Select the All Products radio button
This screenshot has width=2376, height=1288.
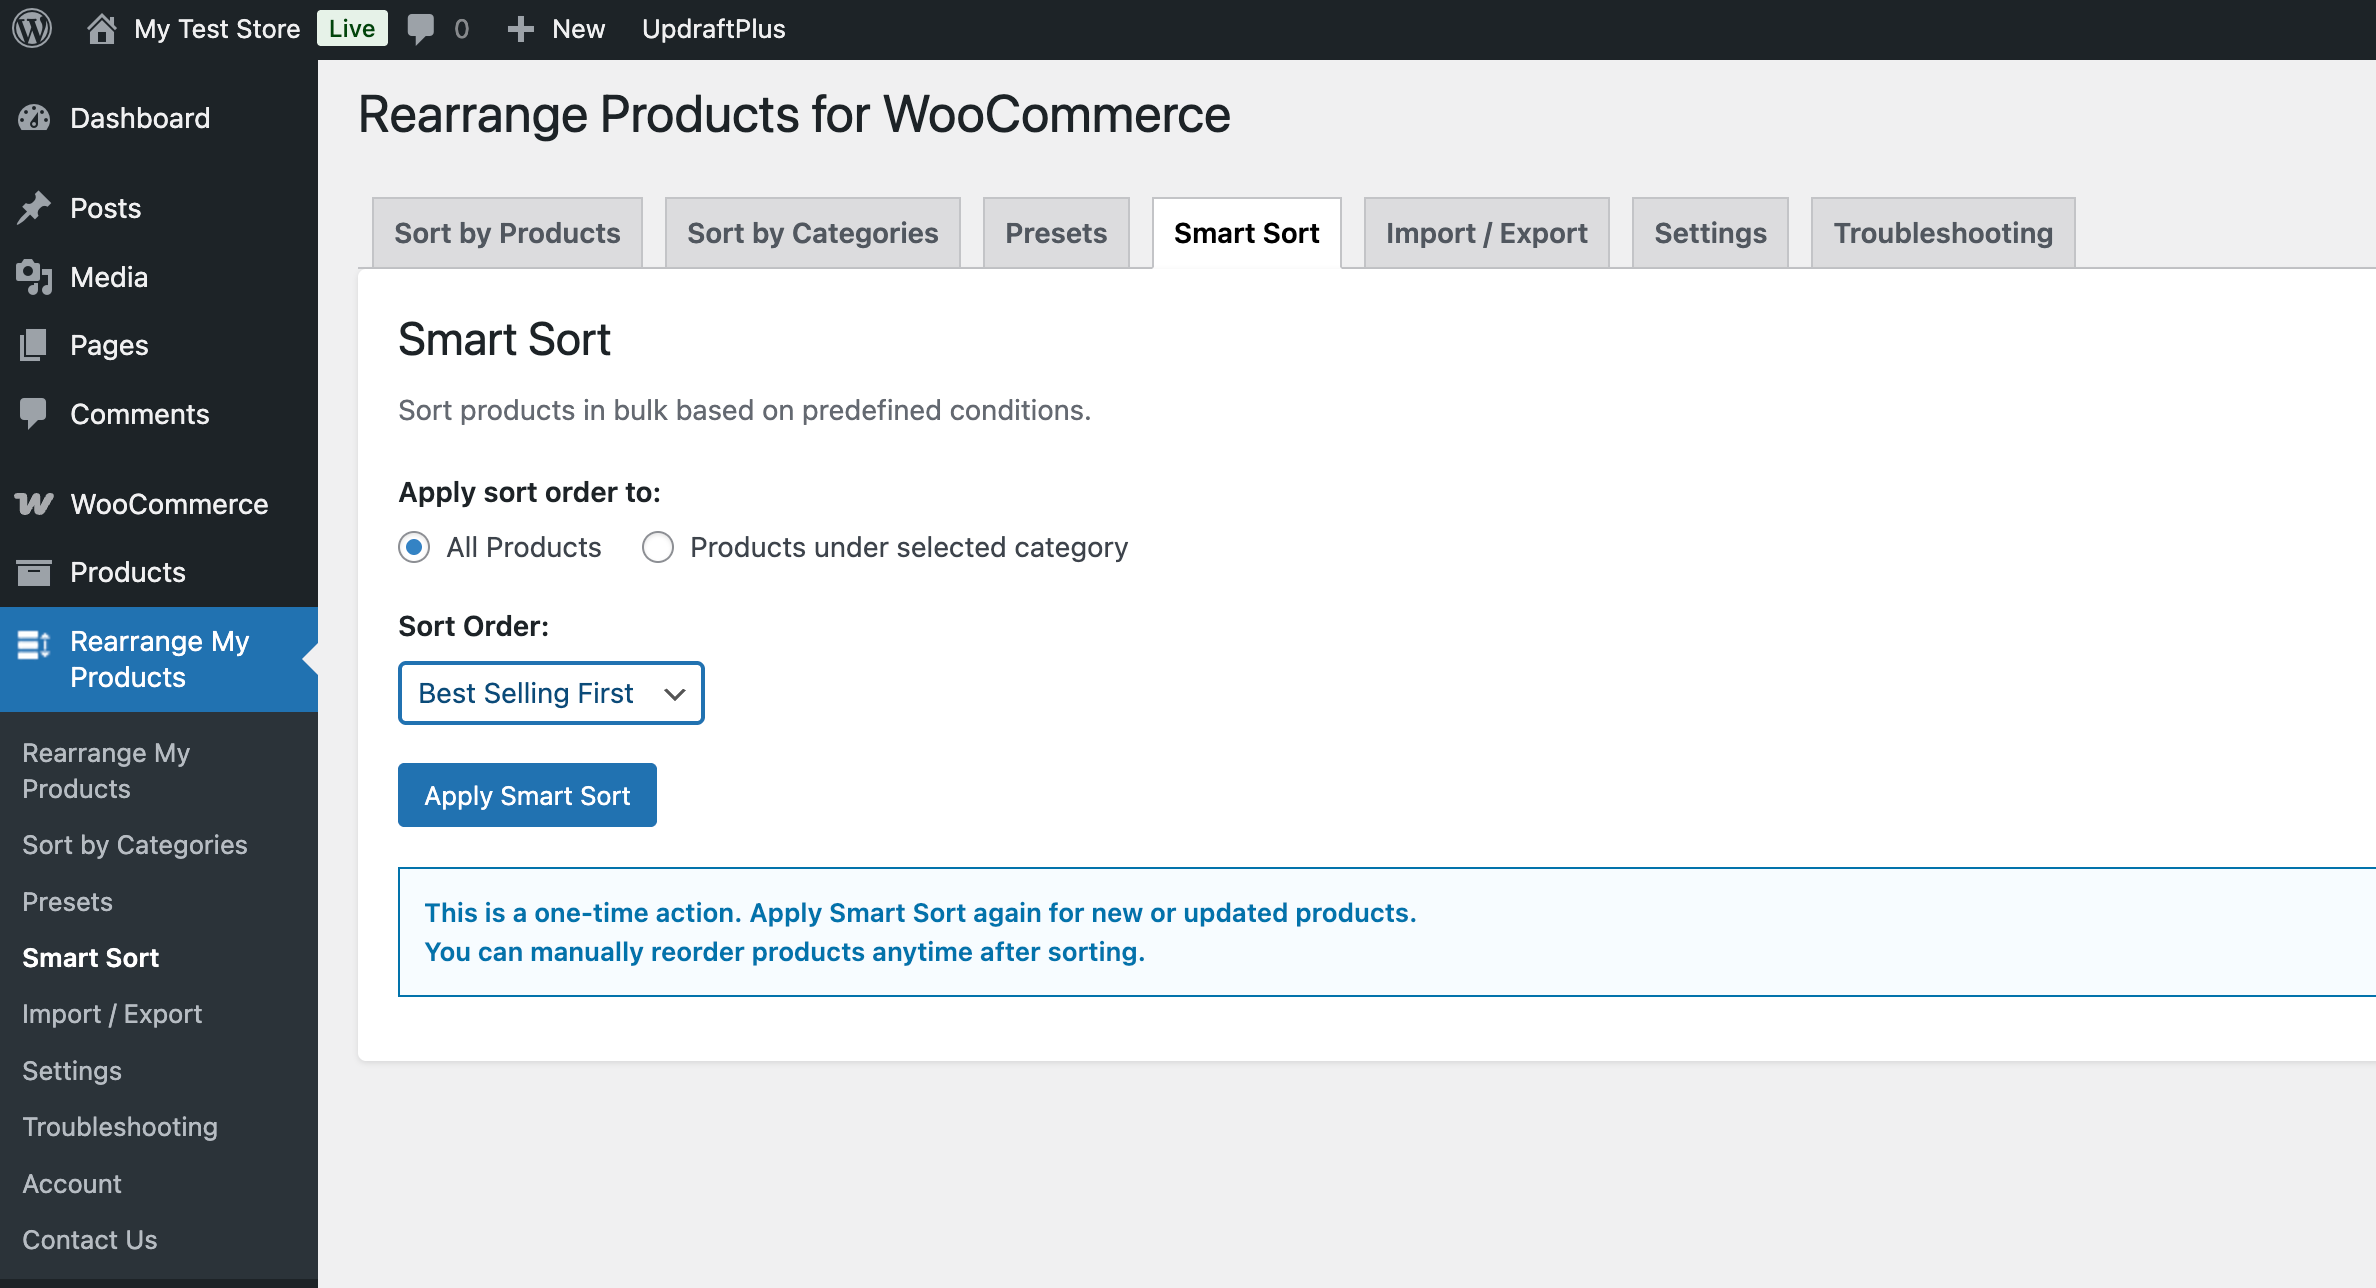pos(414,547)
